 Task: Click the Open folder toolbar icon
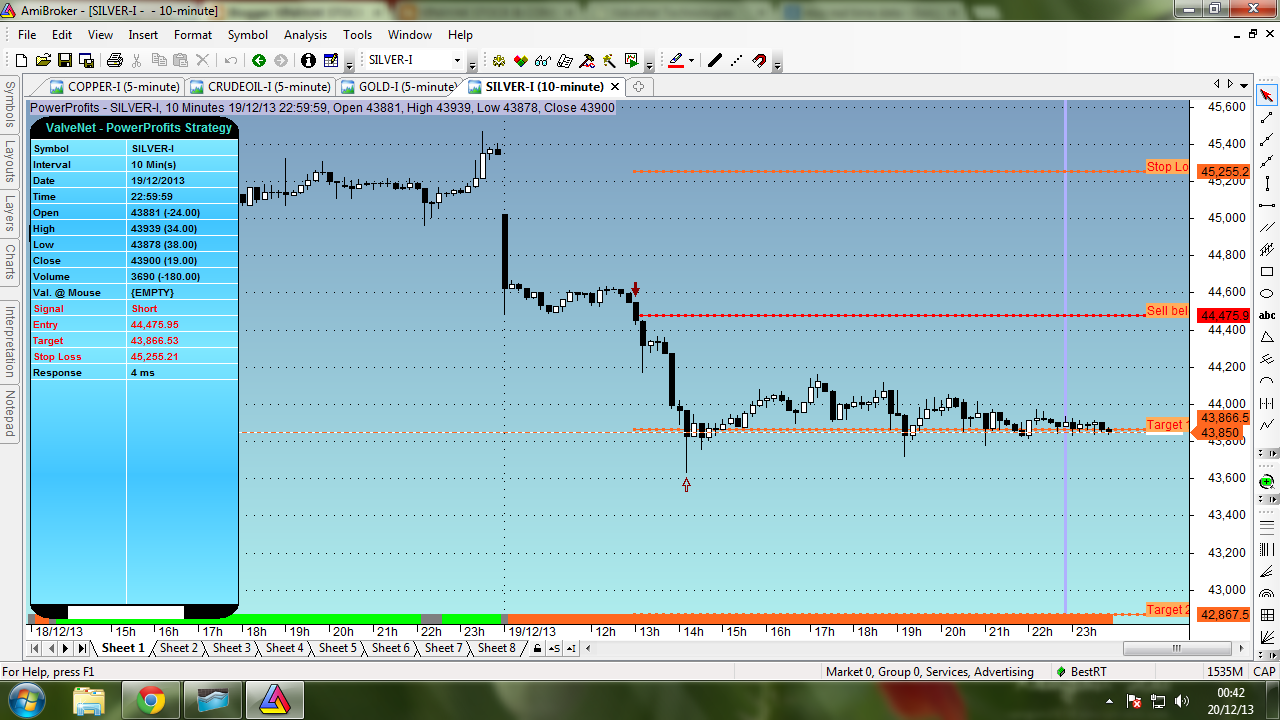(44, 61)
